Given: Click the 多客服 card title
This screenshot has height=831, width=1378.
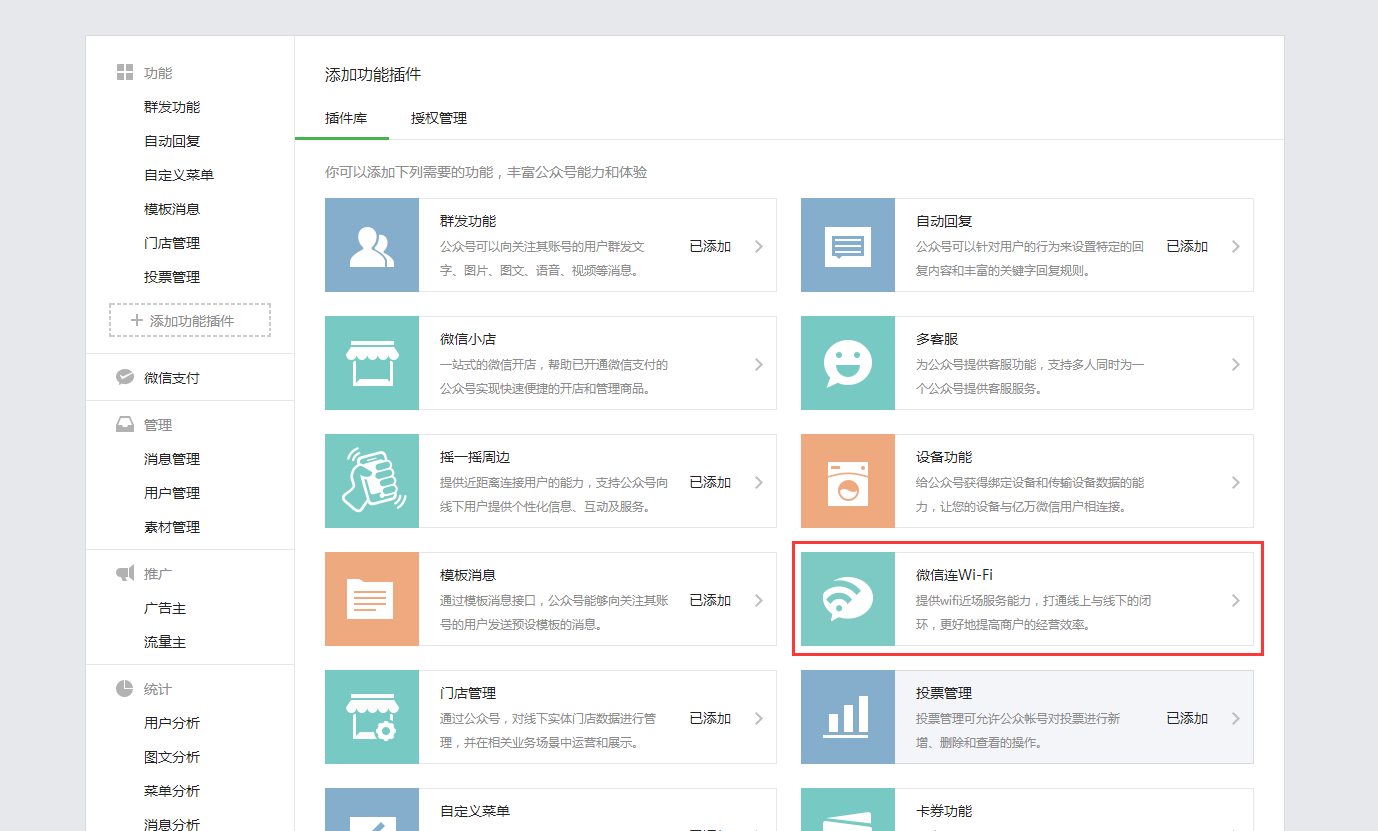Looking at the screenshot, I should (x=937, y=339).
